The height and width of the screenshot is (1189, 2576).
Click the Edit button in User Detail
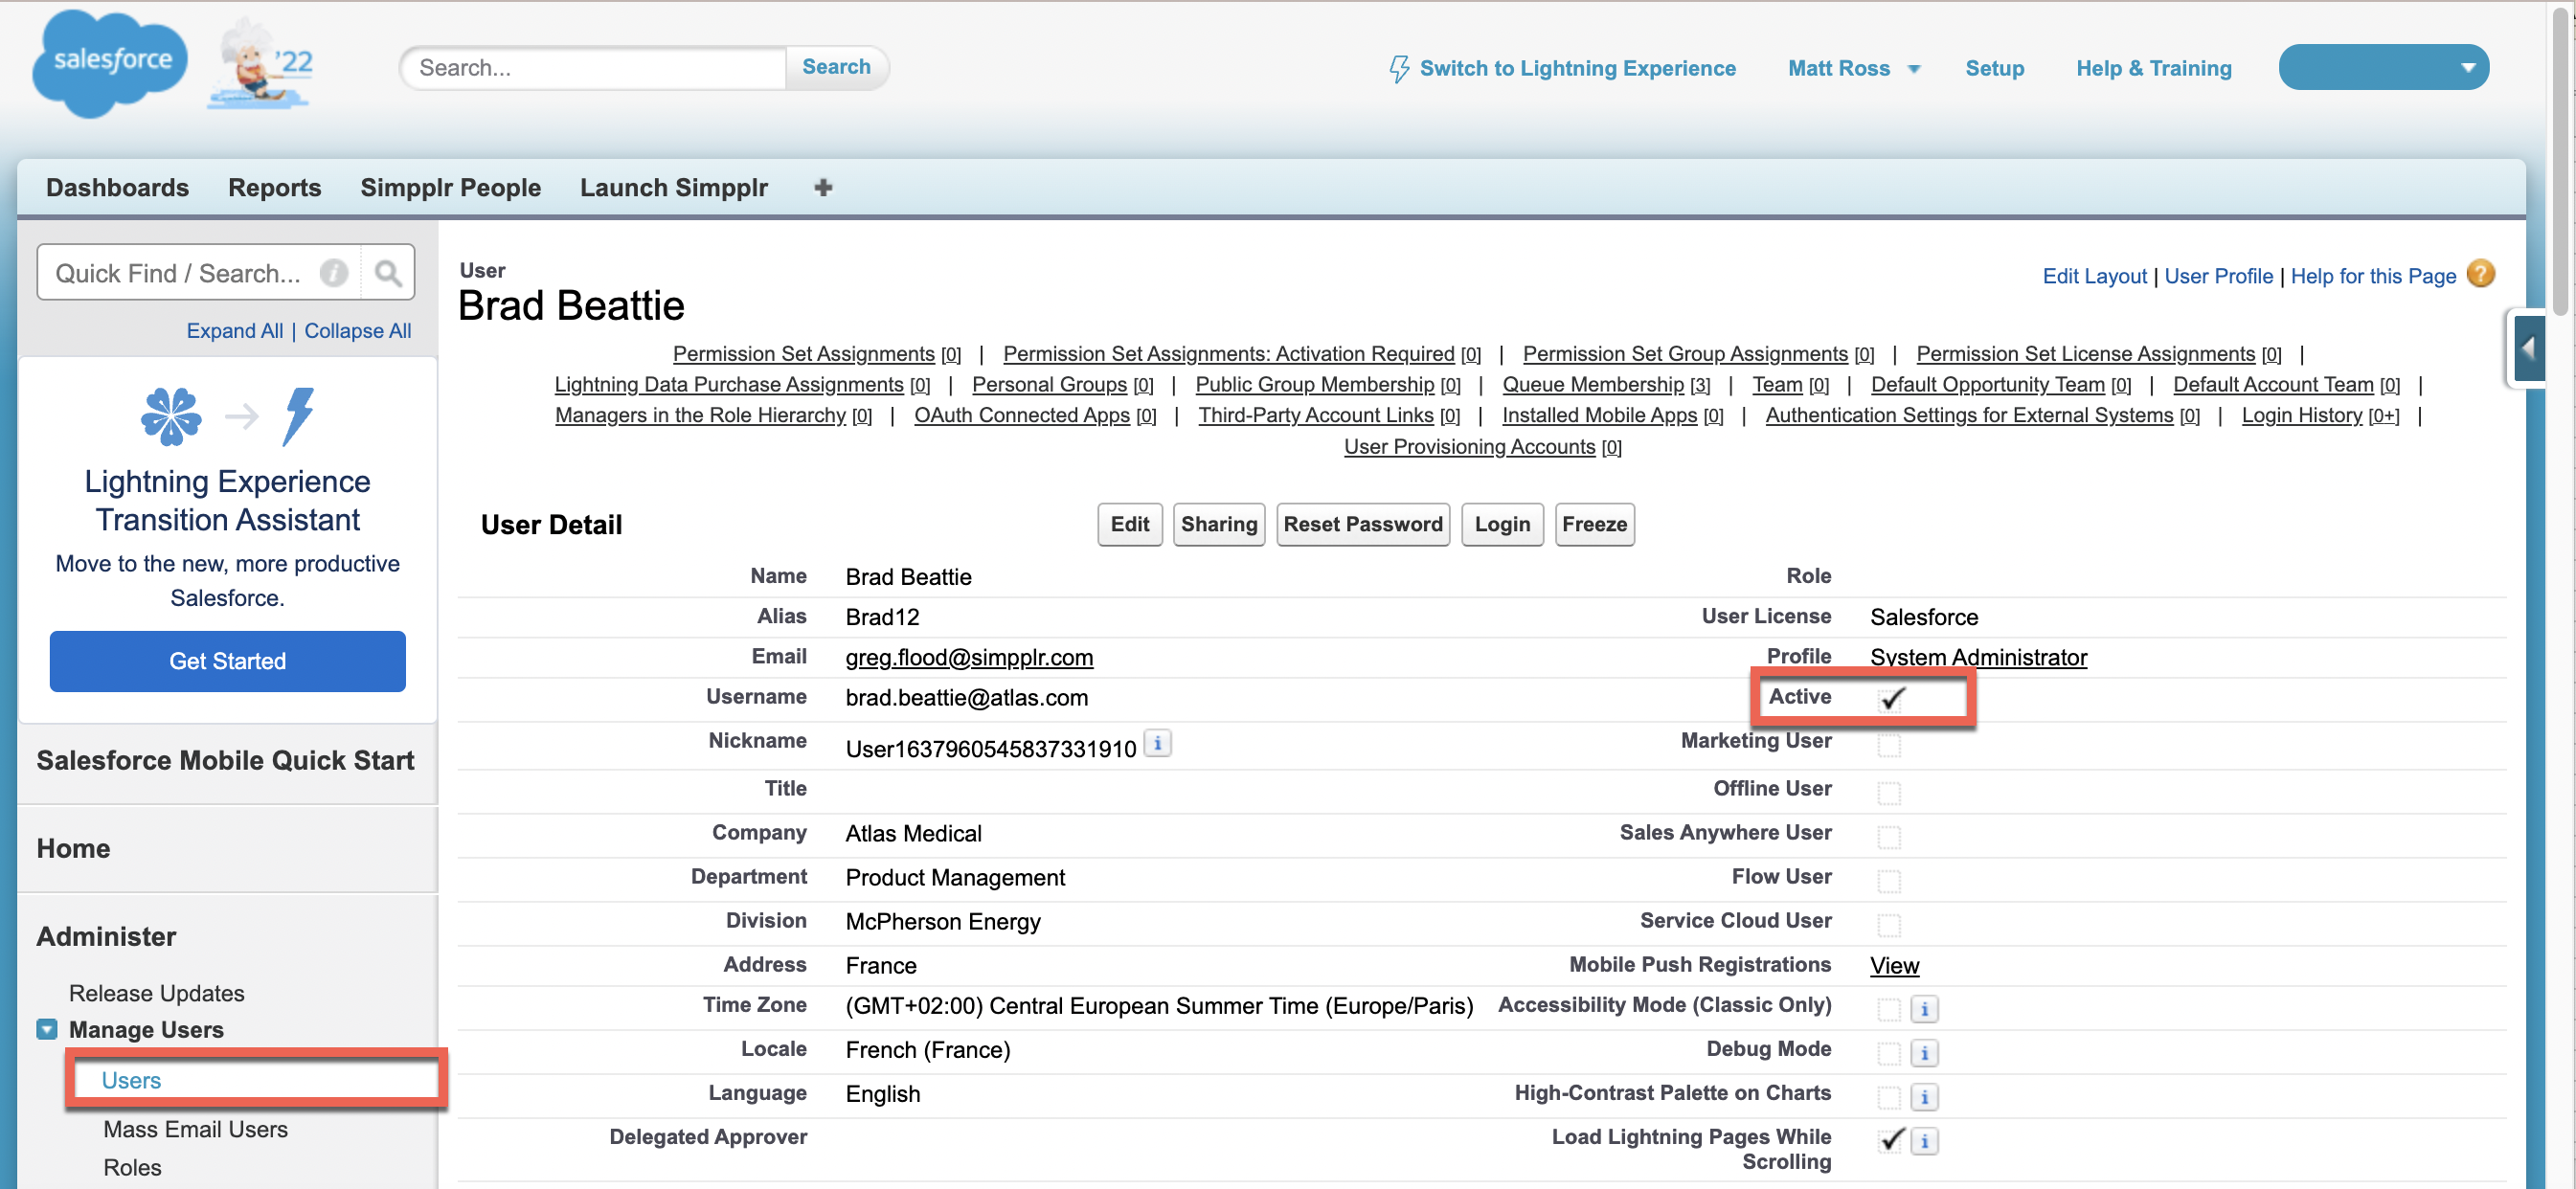click(1129, 524)
